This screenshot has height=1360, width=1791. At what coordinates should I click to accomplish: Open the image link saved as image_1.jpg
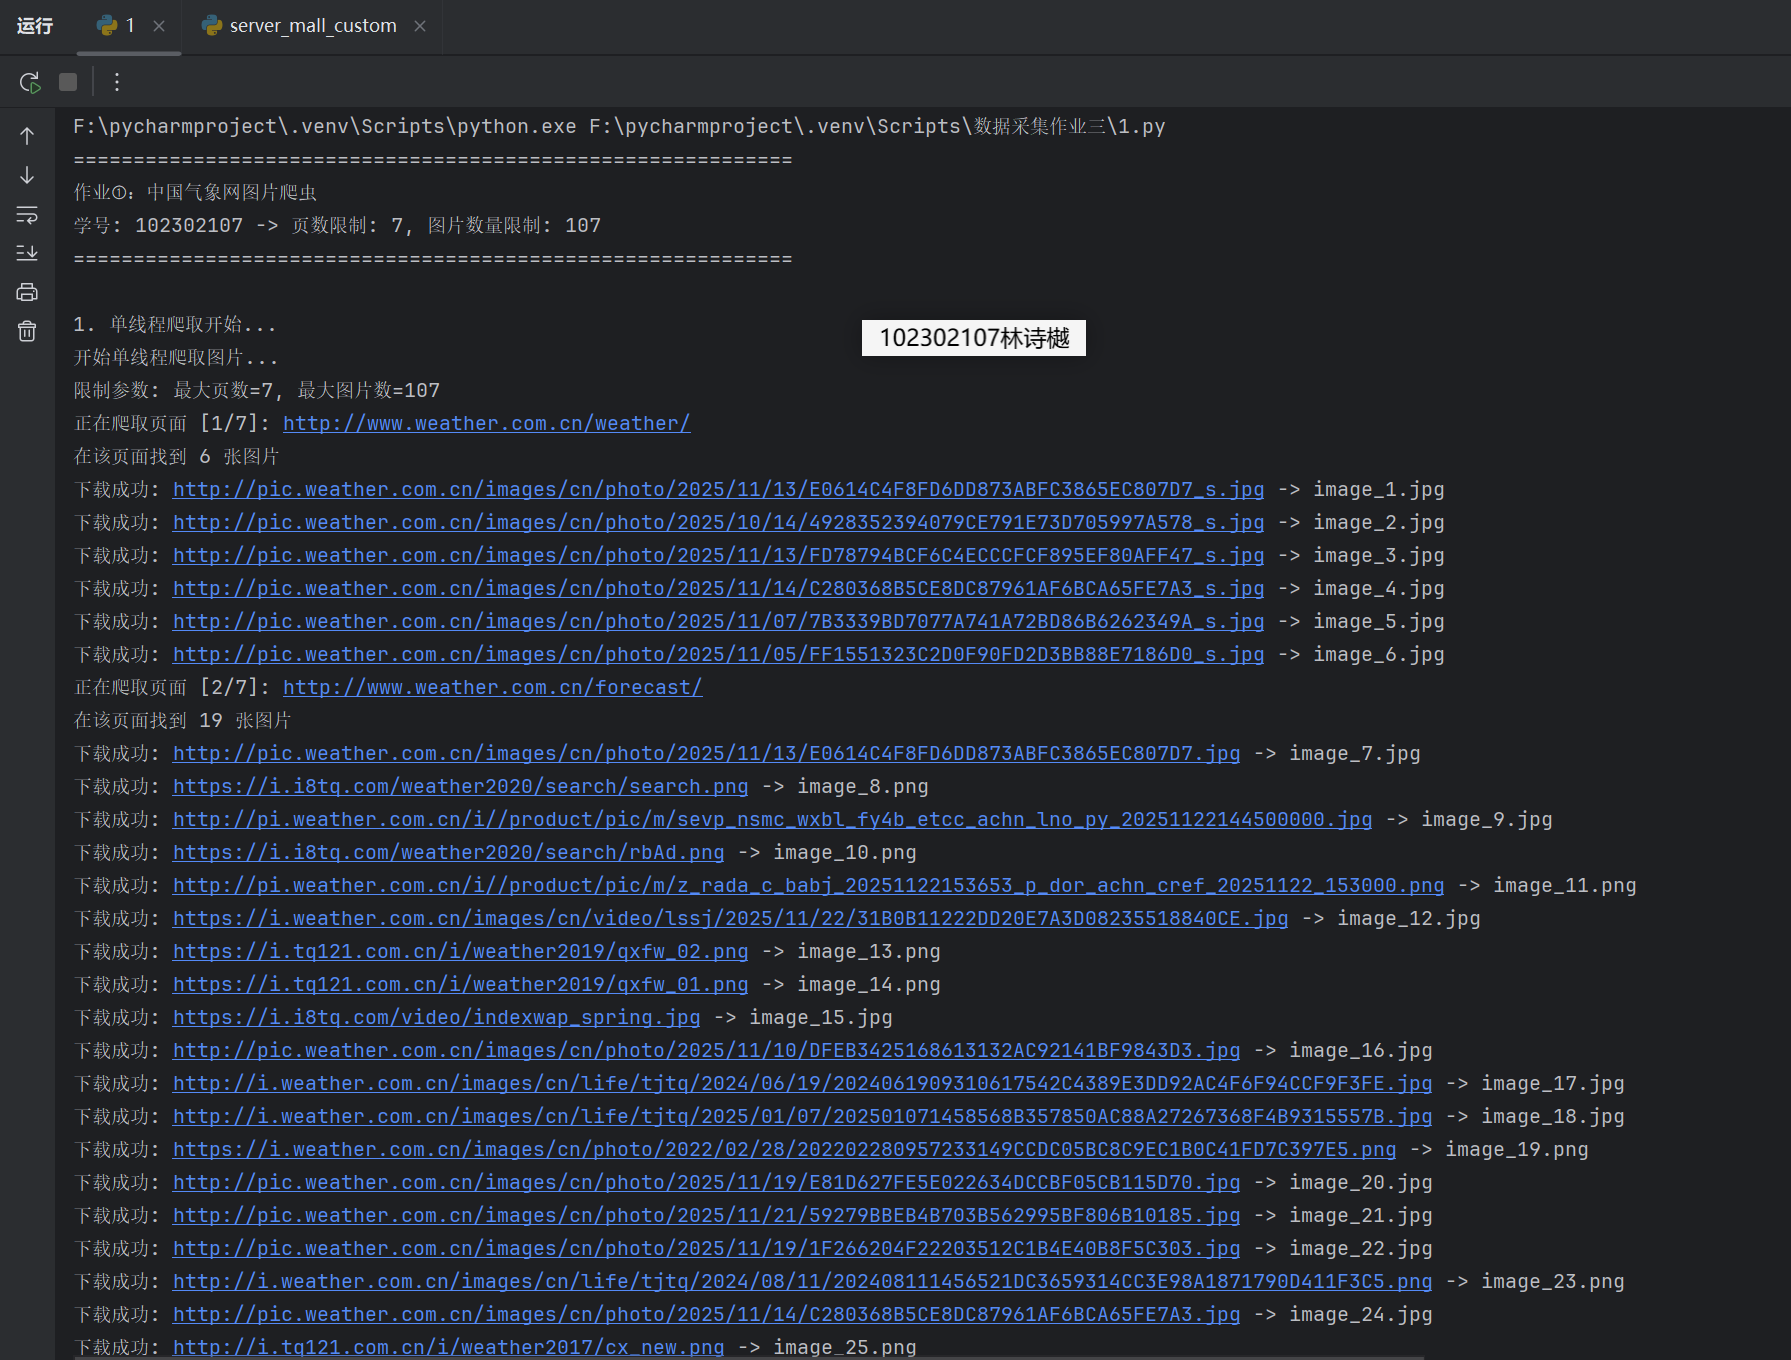point(718,490)
